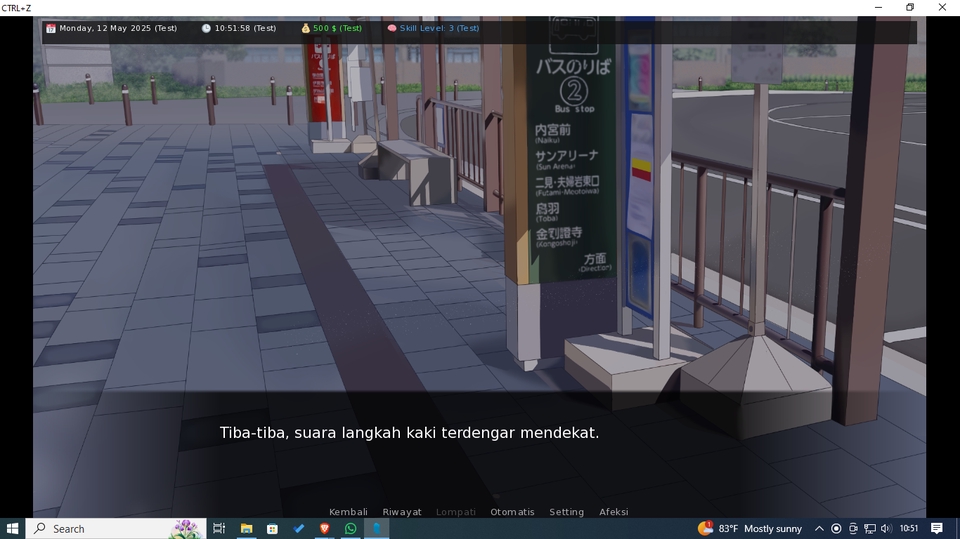Open the notification center icon
This screenshot has width=960, height=539.
pyautogui.click(x=937, y=529)
